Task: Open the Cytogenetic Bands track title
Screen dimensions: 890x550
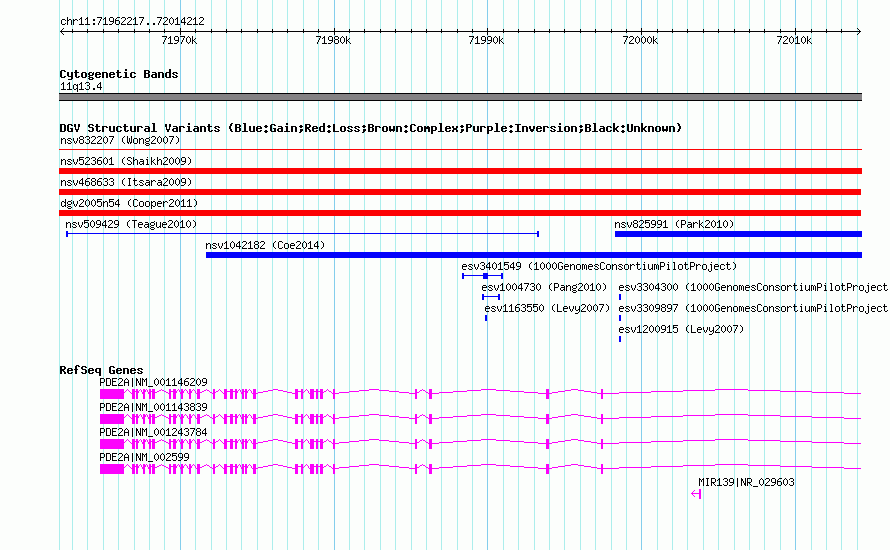Action: tap(119, 74)
